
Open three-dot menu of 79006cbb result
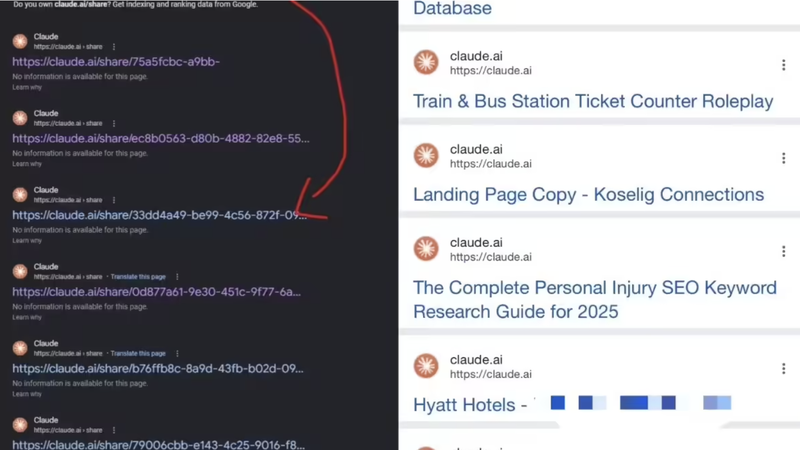(x=114, y=430)
